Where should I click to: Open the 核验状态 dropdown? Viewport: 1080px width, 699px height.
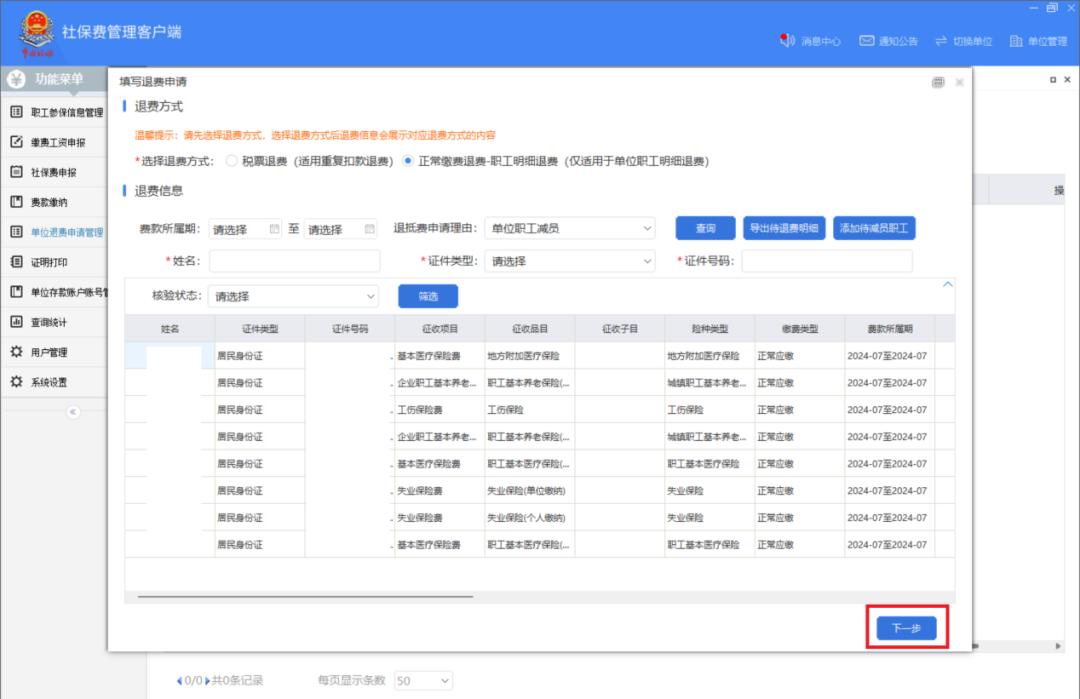pos(294,296)
